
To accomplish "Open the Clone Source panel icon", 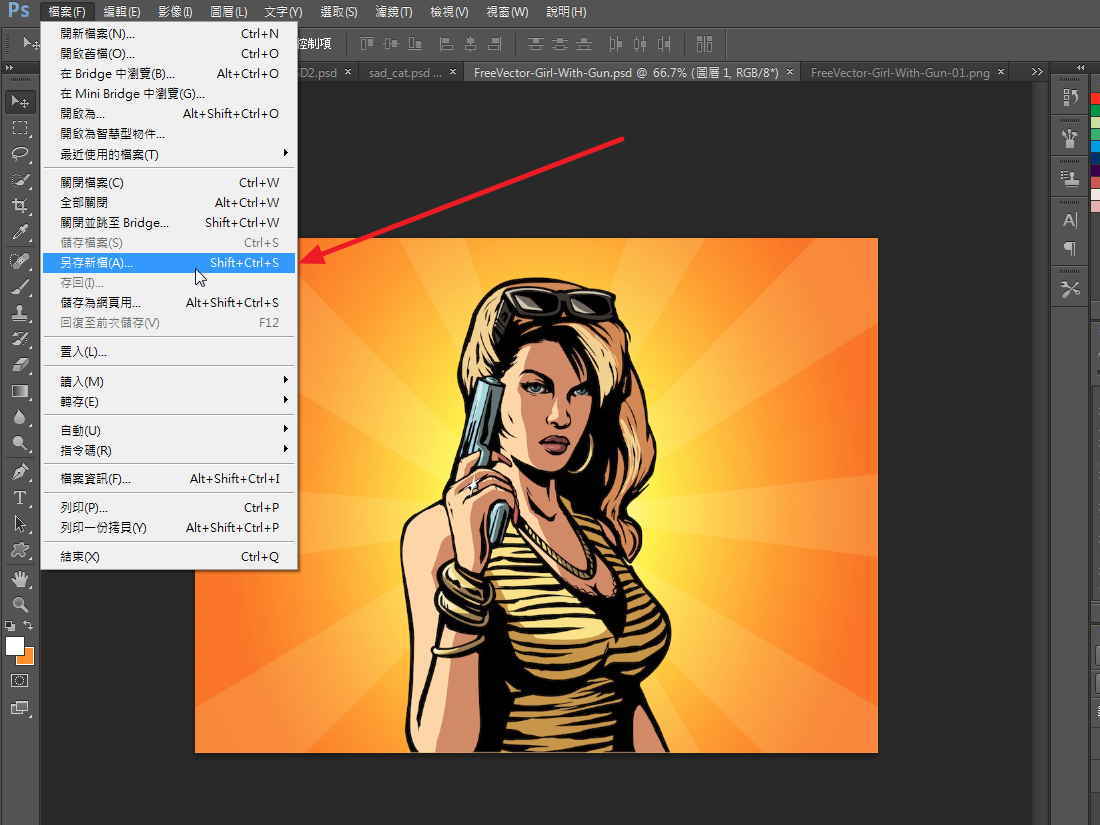I will [1070, 179].
